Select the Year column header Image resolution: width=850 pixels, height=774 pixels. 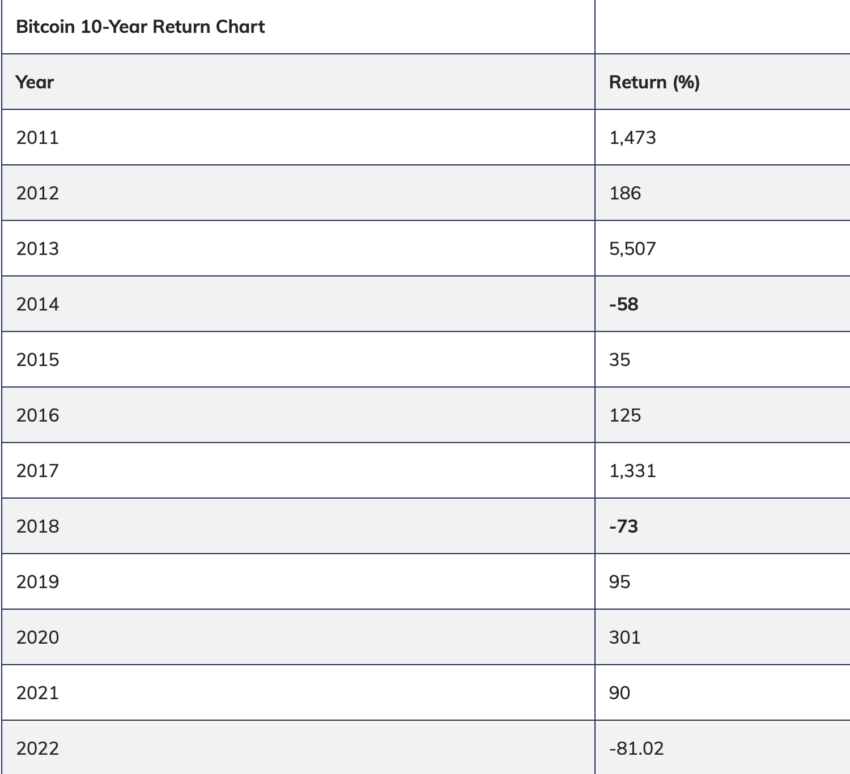(35, 82)
